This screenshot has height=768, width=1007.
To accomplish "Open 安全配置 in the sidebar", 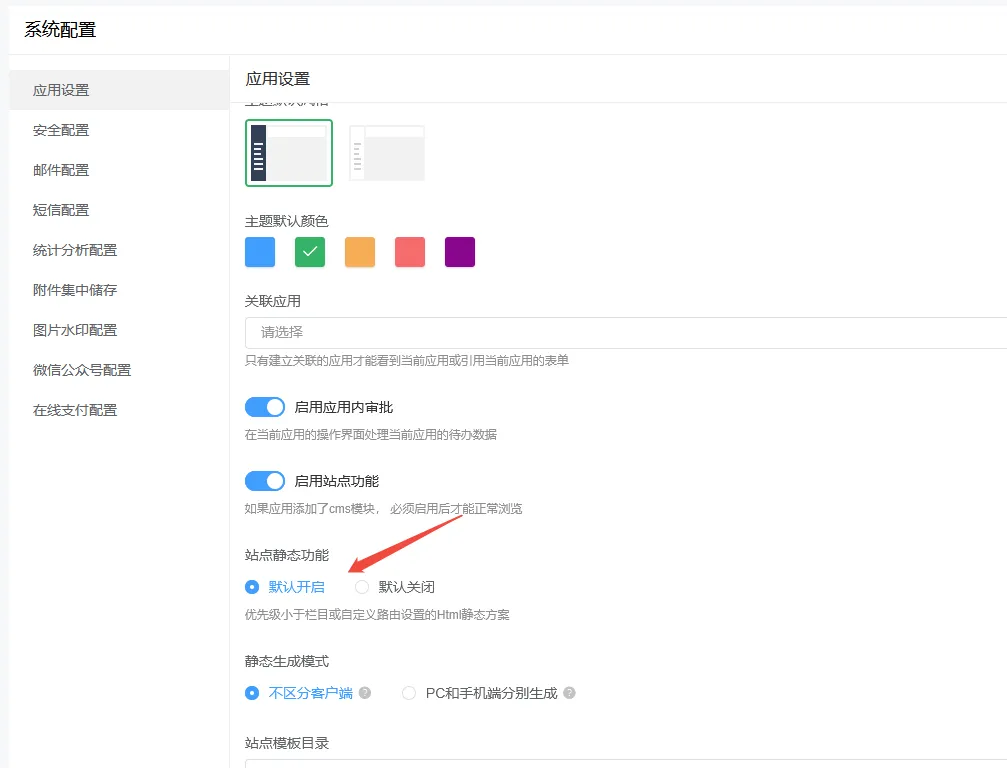I will pyautogui.click(x=119, y=130).
